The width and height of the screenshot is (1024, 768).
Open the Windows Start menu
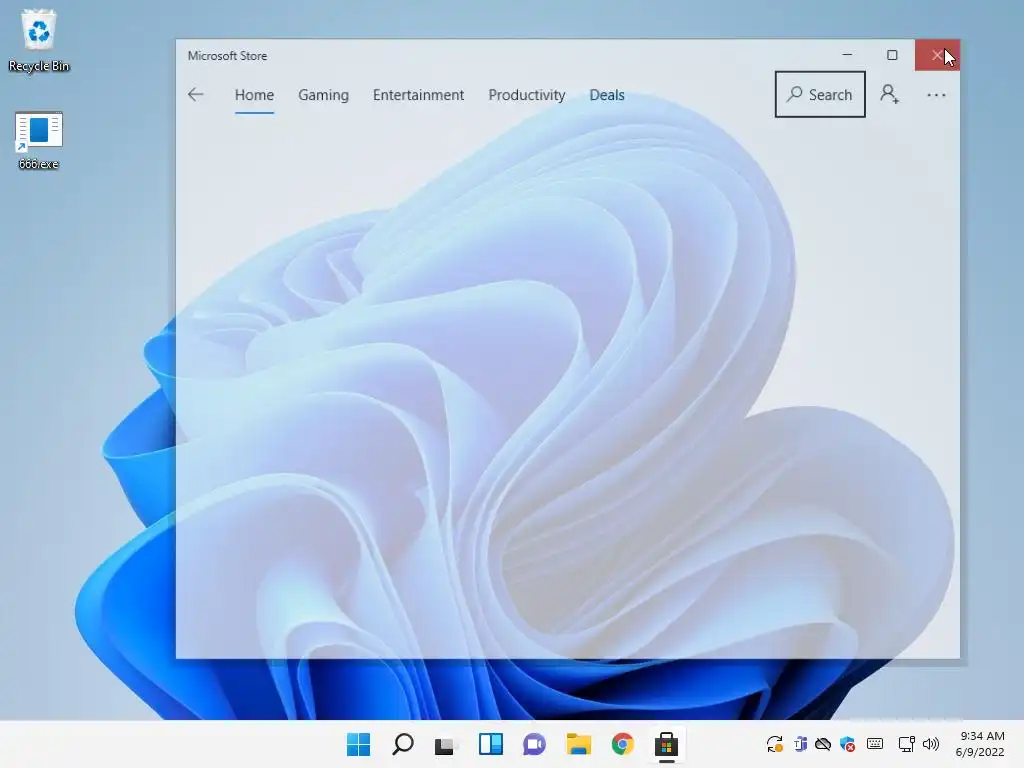click(x=358, y=744)
